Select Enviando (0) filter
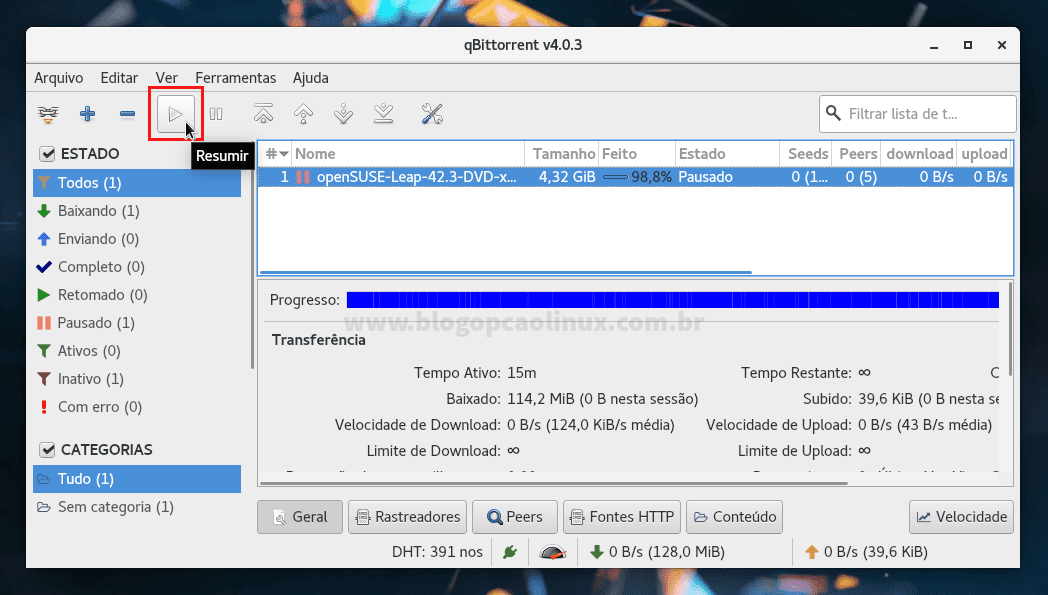The height and width of the screenshot is (595, 1048). point(137,239)
